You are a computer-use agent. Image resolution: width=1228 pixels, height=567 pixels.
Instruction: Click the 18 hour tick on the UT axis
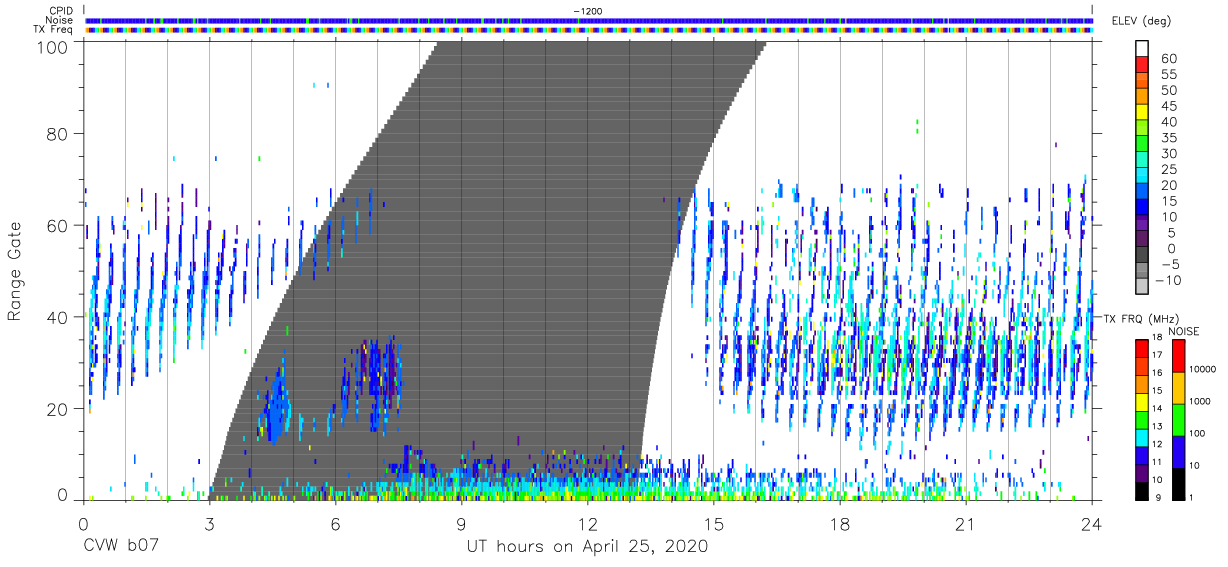840,525
